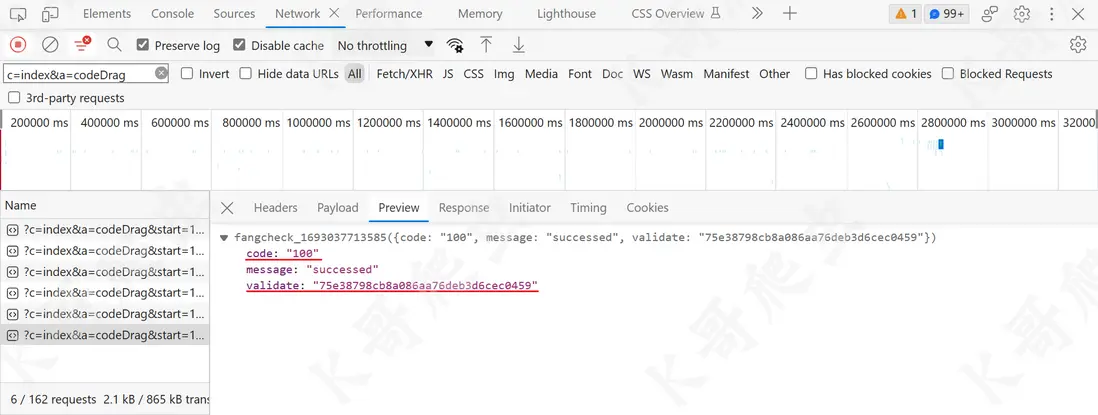The image size is (1098, 415).
Task: Open the Lighthouse tab
Action: (x=567, y=13)
